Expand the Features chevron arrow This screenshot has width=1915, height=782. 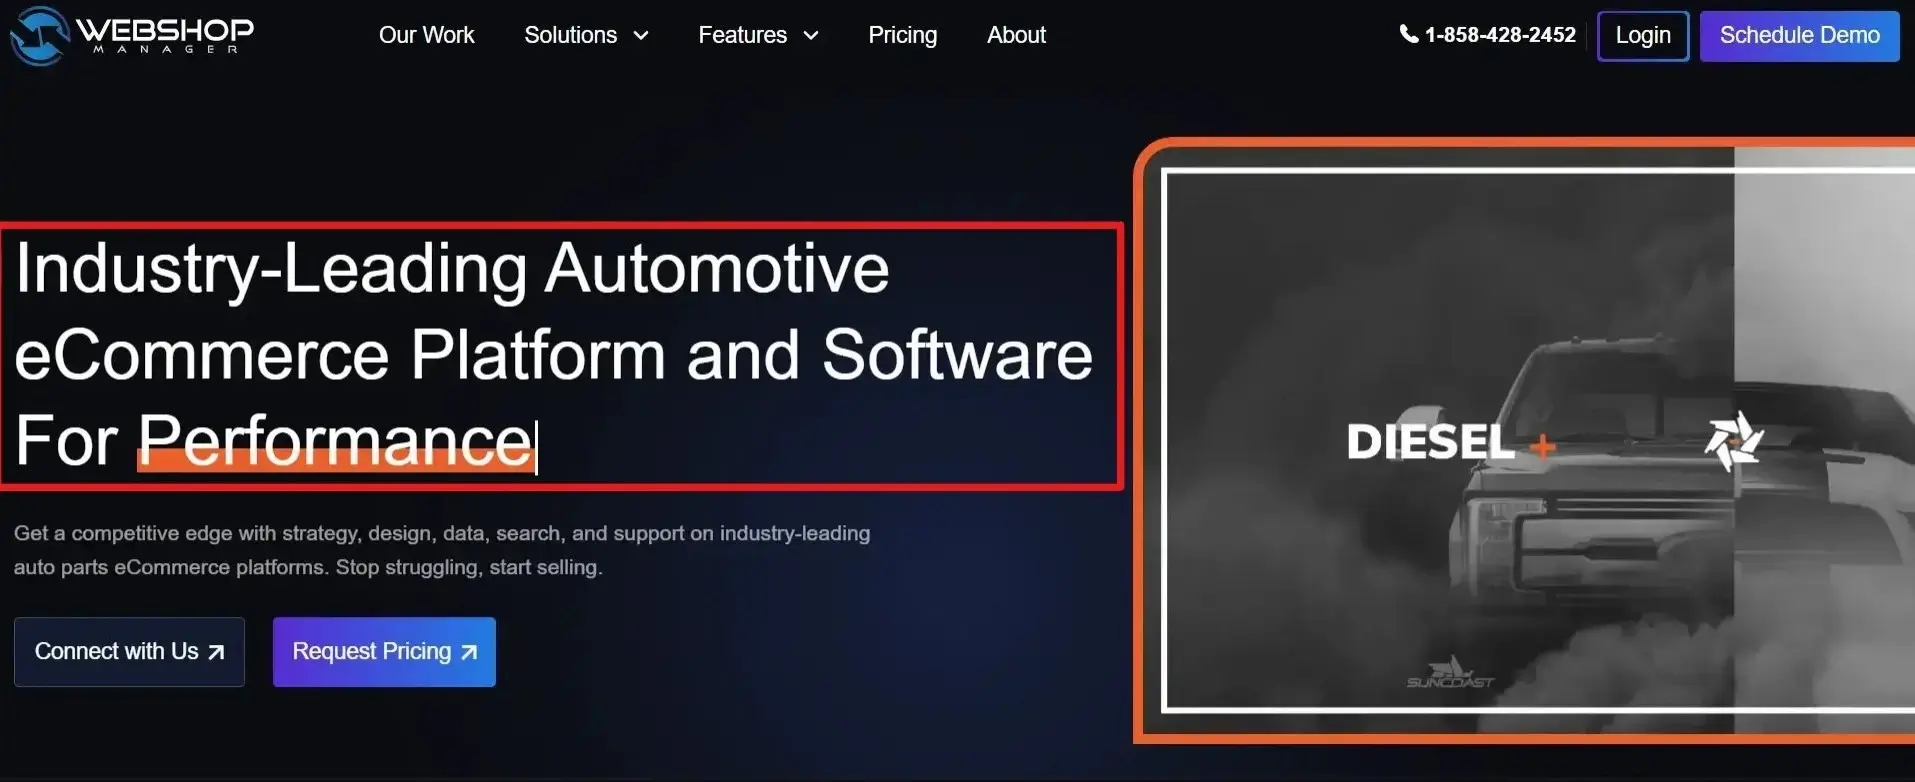811,36
